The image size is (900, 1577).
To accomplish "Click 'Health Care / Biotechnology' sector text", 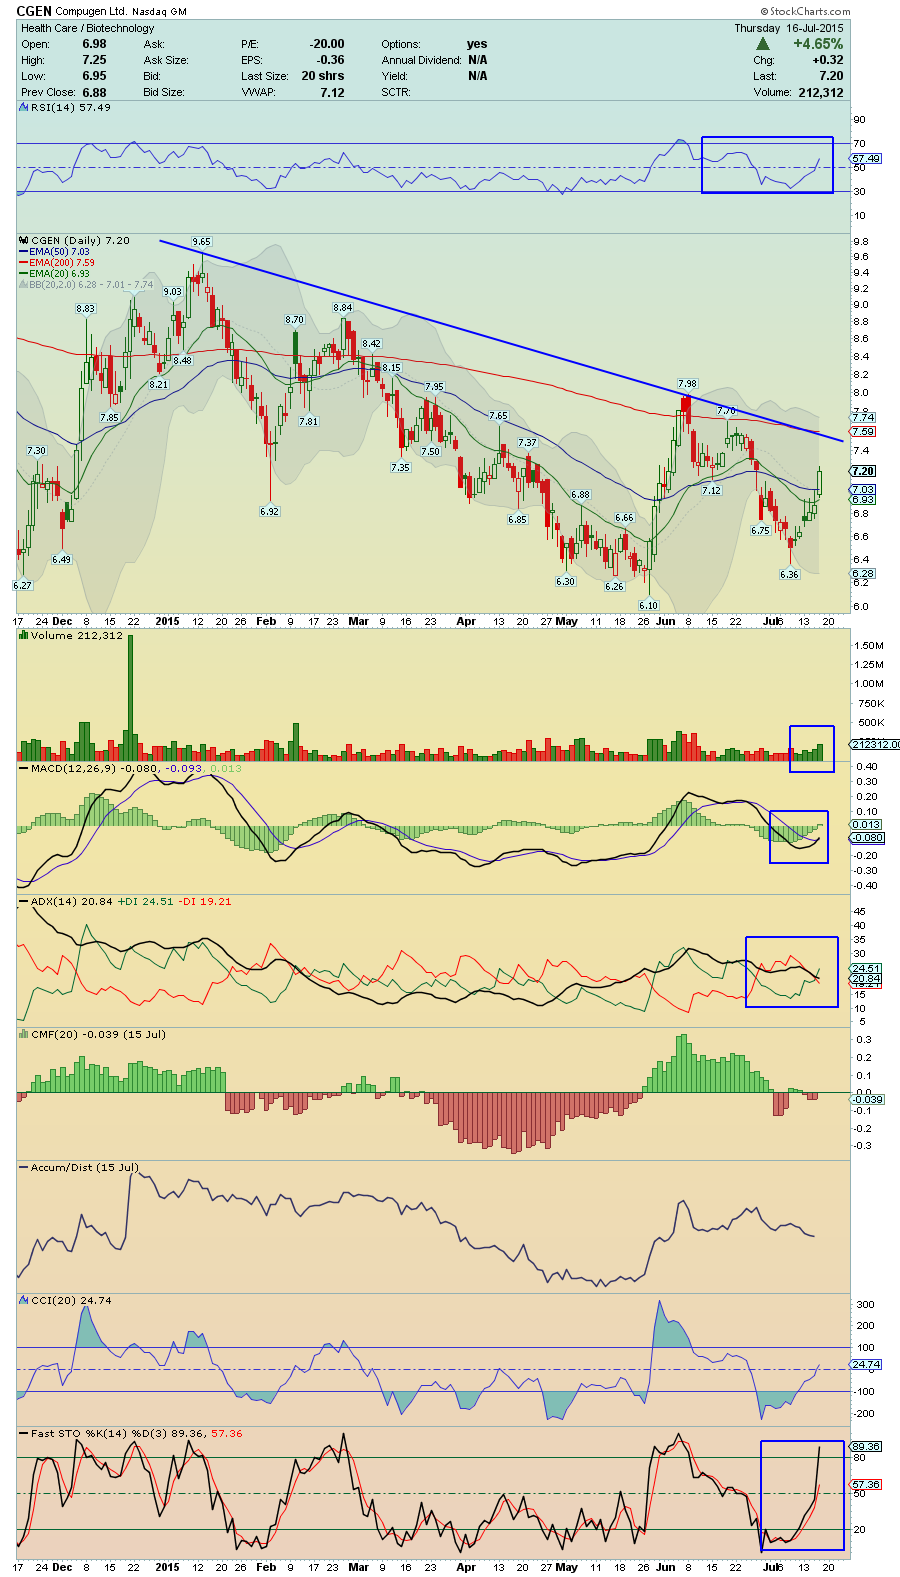I will [x=88, y=28].
